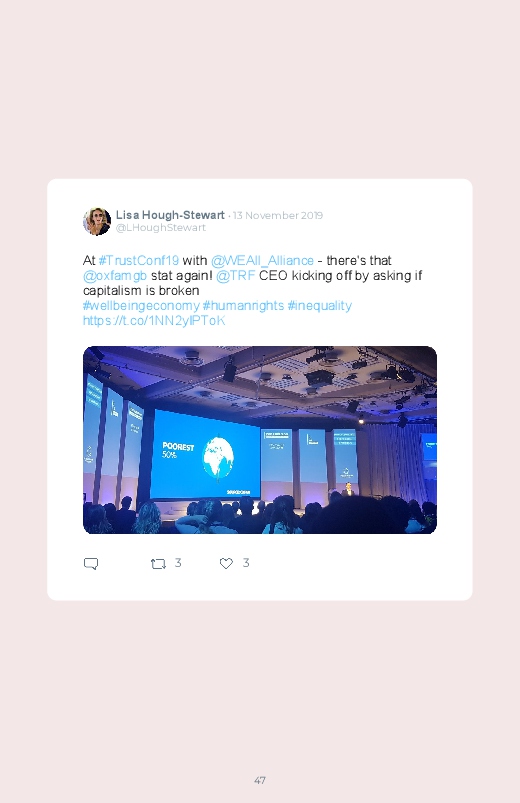Select the #wellbeingeconomy hashtag
520x803 pixels.
141,306
